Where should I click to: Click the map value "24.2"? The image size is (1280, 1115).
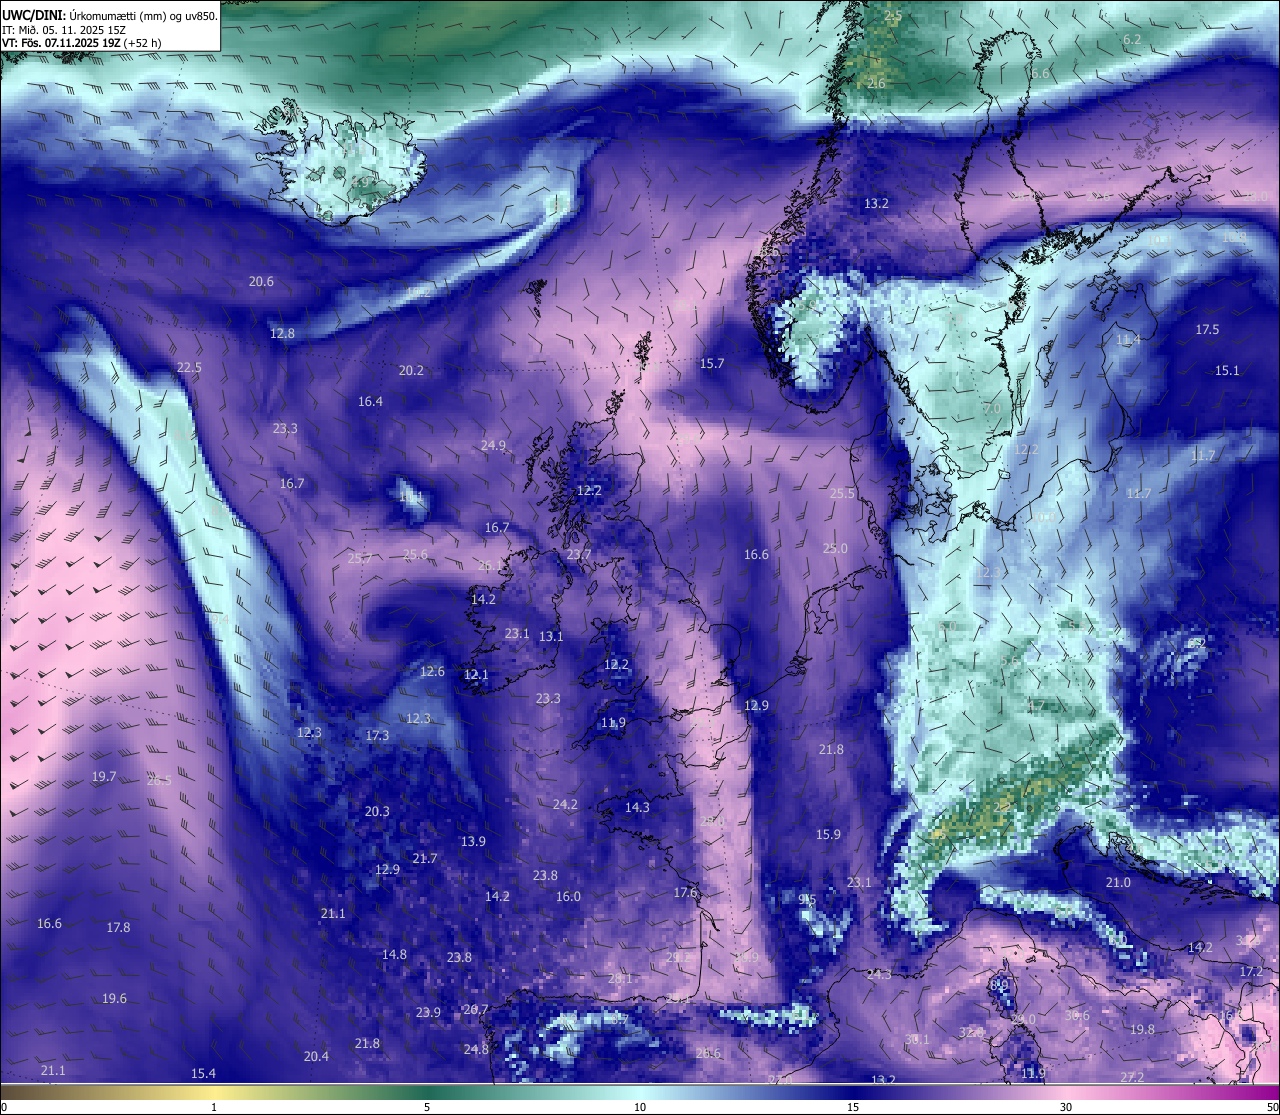tap(565, 804)
